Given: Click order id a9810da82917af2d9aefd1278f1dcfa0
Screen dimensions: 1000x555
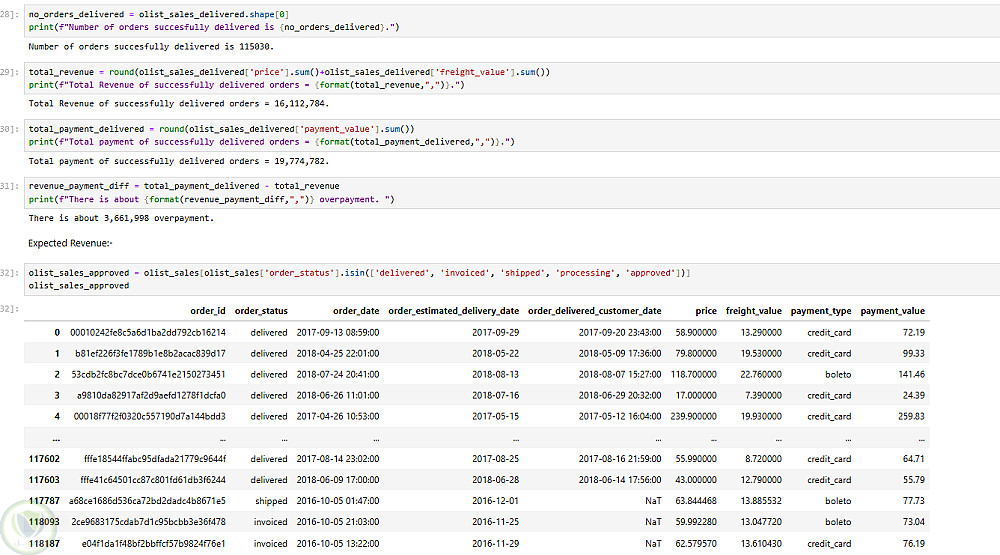Looking at the screenshot, I should (x=151, y=396).
